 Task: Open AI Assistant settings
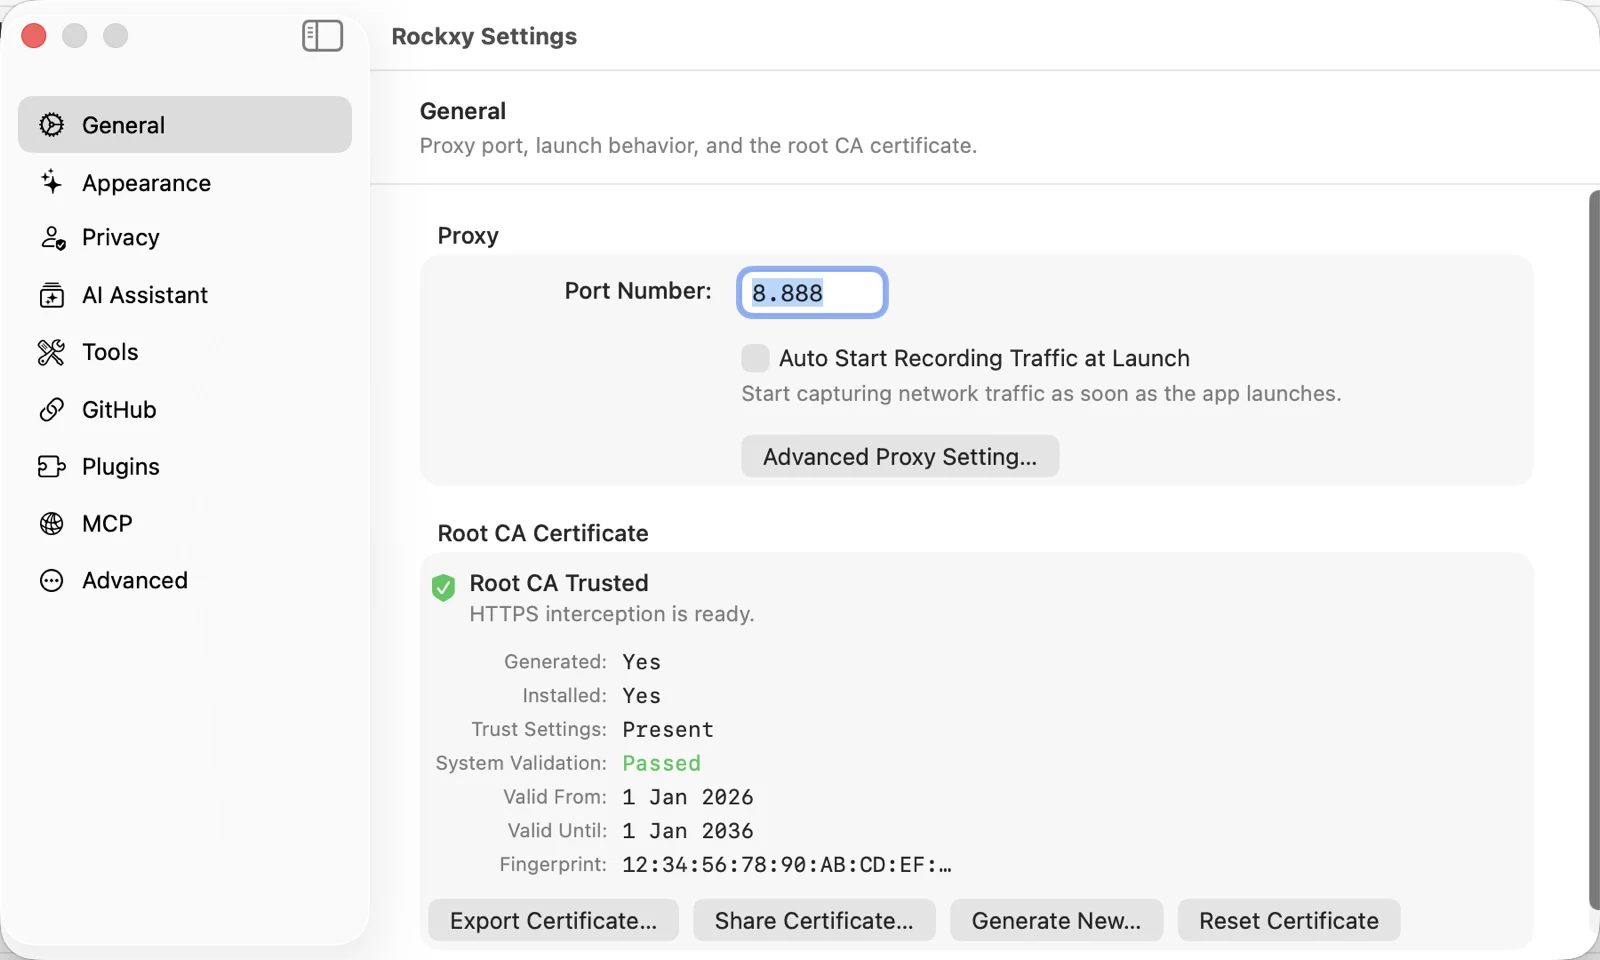185,295
